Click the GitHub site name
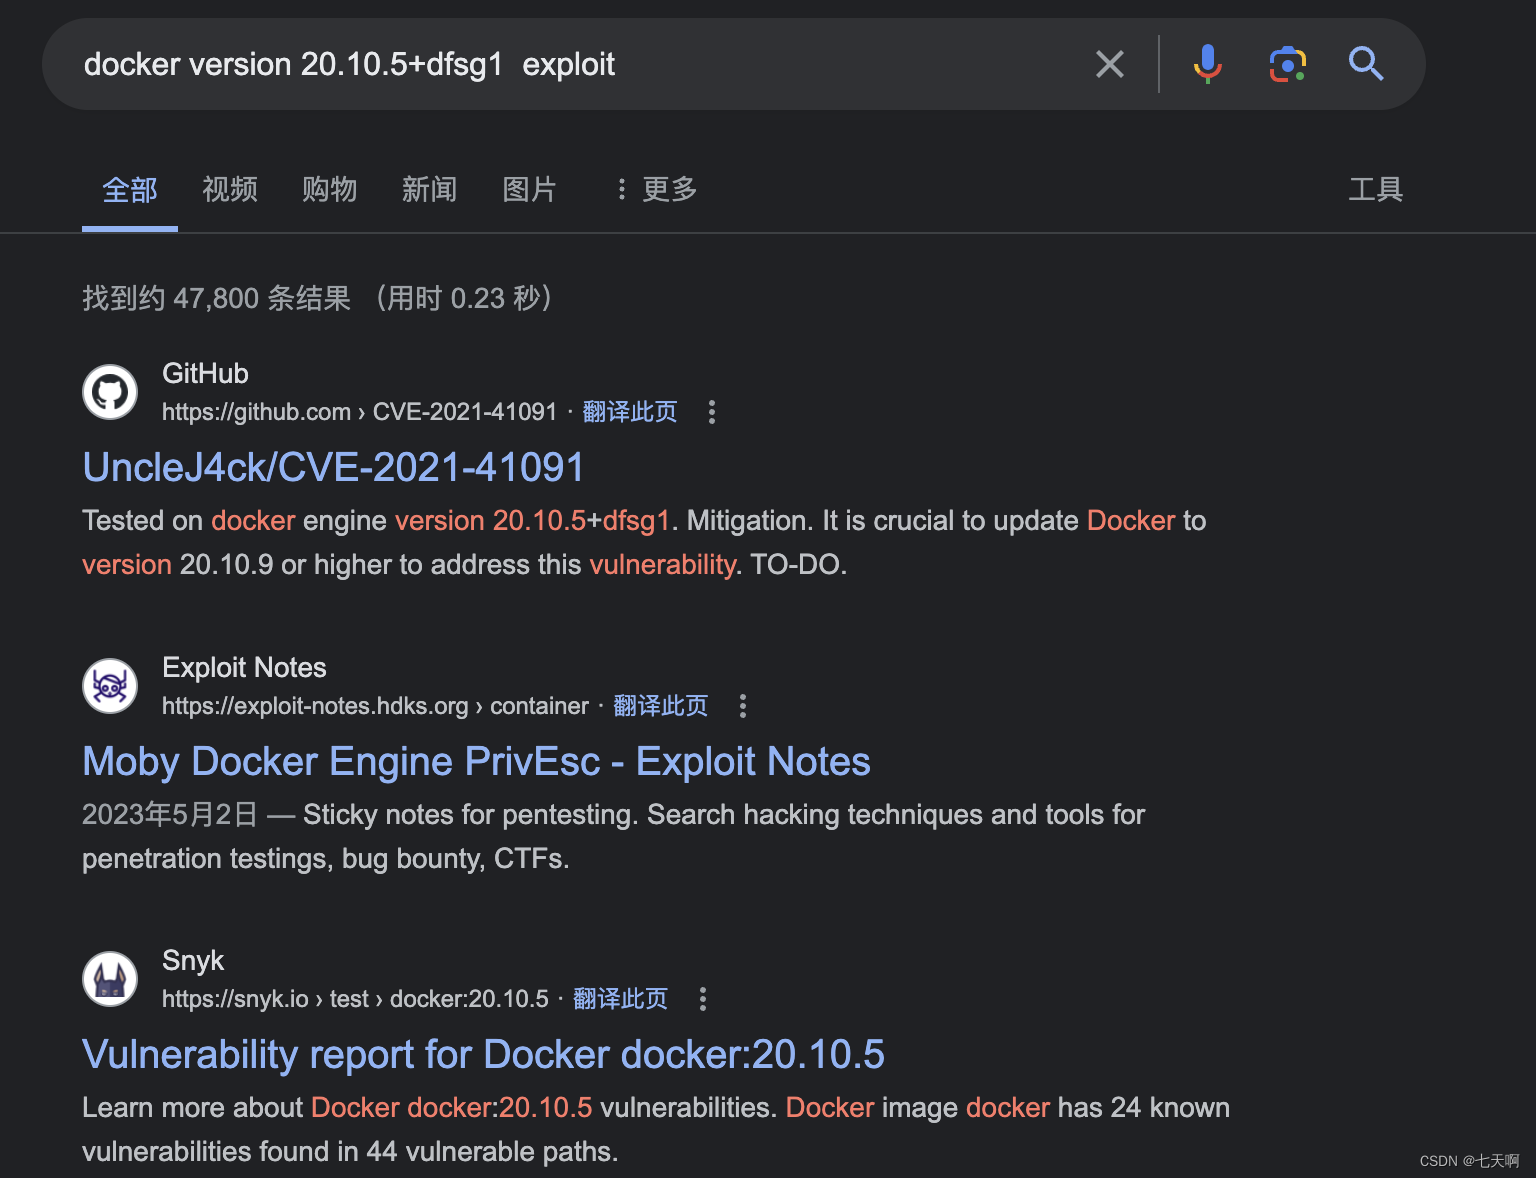Screen dimensions: 1536x1178 (x=205, y=373)
